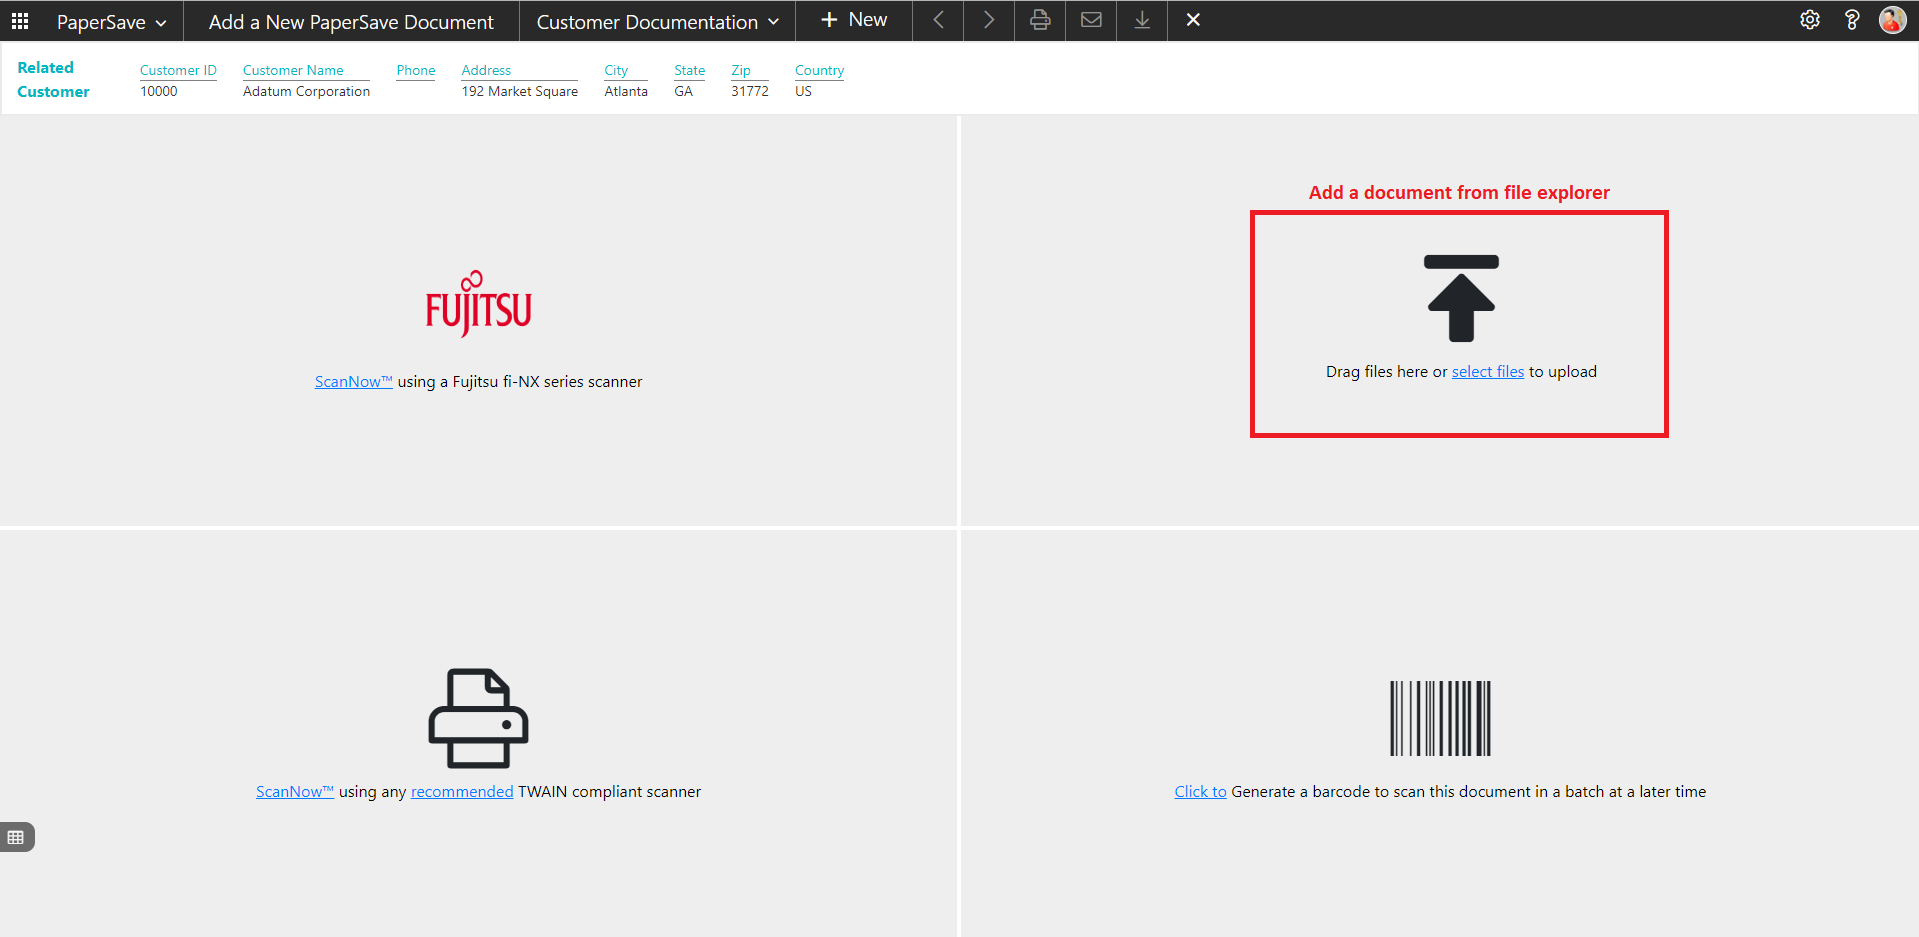Click the TWAIN scanner printer icon
This screenshot has height=937, width=1919.
click(478, 718)
